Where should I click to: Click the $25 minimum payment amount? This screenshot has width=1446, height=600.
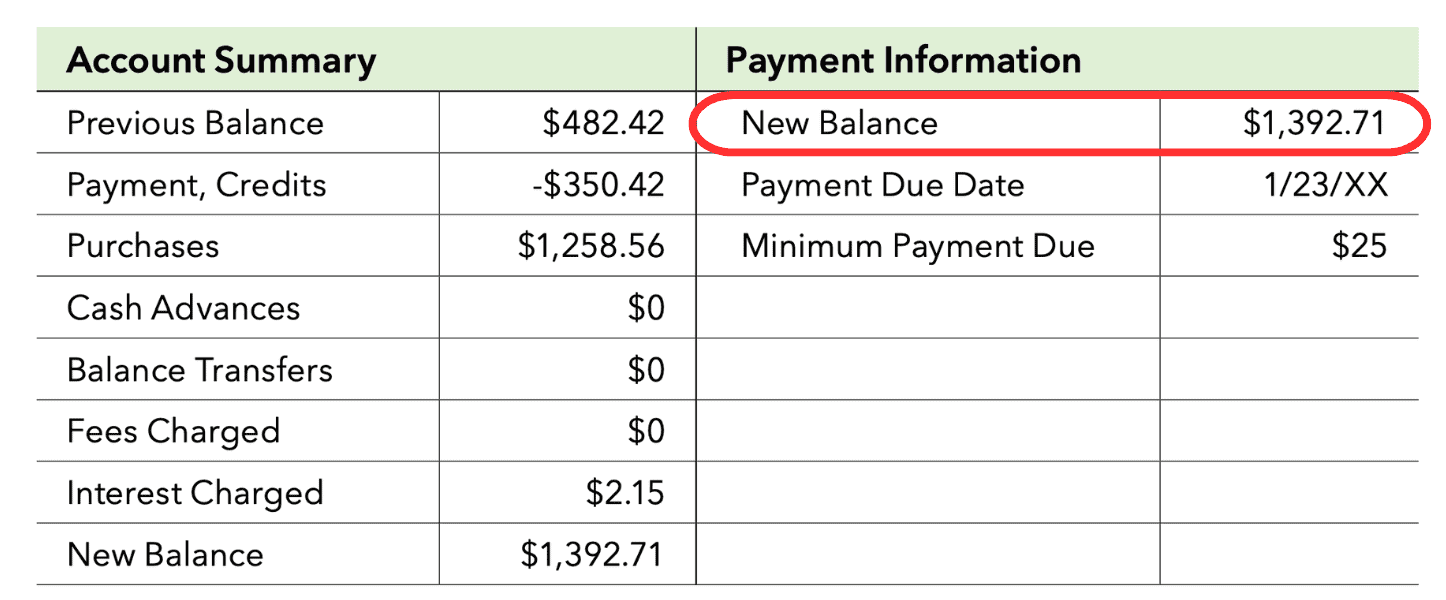pos(1359,246)
